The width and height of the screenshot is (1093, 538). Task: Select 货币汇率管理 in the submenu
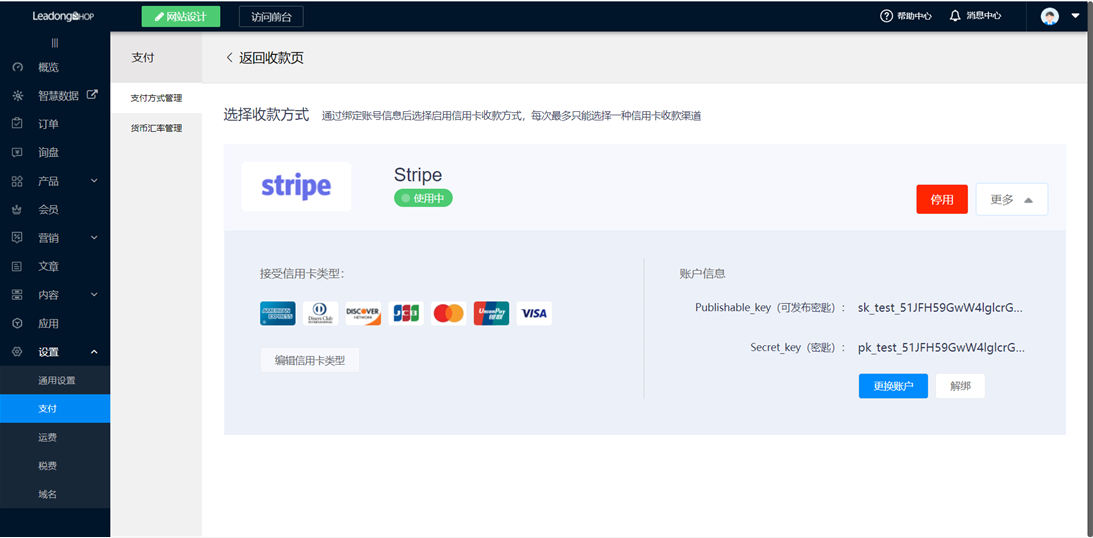point(156,128)
